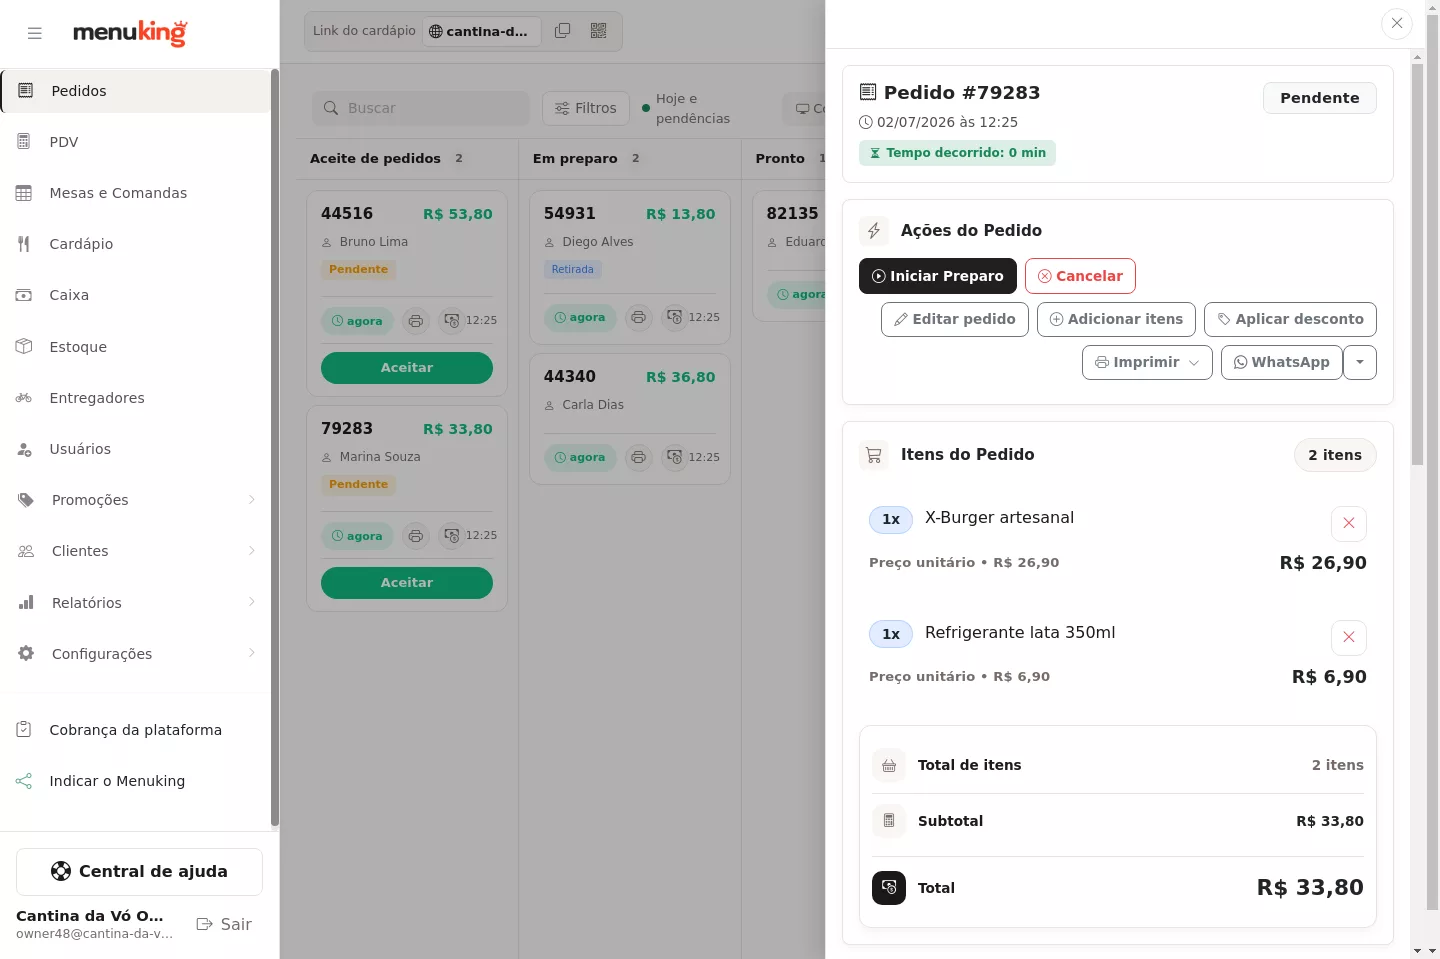Viewport: 1440px width, 959px height.
Task: Remove X-Burger artesanal item with red X
Action: click(1349, 523)
